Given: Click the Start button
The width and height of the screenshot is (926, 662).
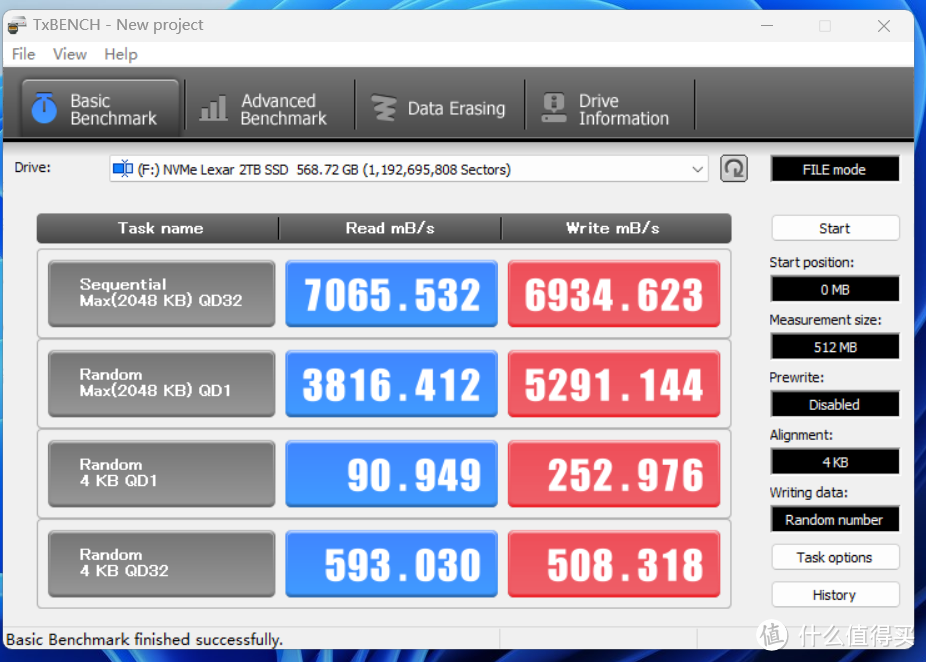Looking at the screenshot, I should [835, 229].
